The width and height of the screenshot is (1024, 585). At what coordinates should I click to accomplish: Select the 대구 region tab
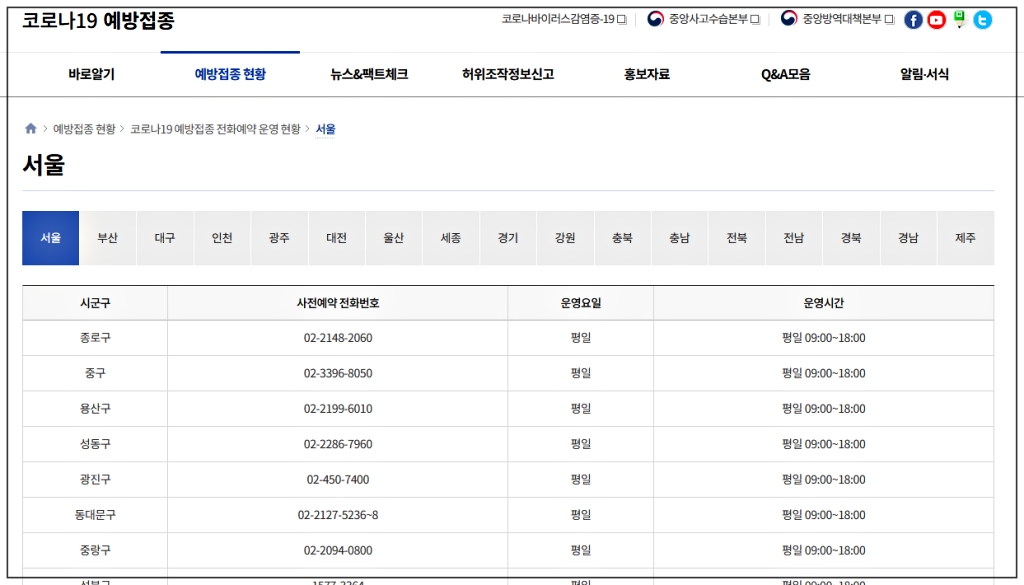tap(165, 238)
